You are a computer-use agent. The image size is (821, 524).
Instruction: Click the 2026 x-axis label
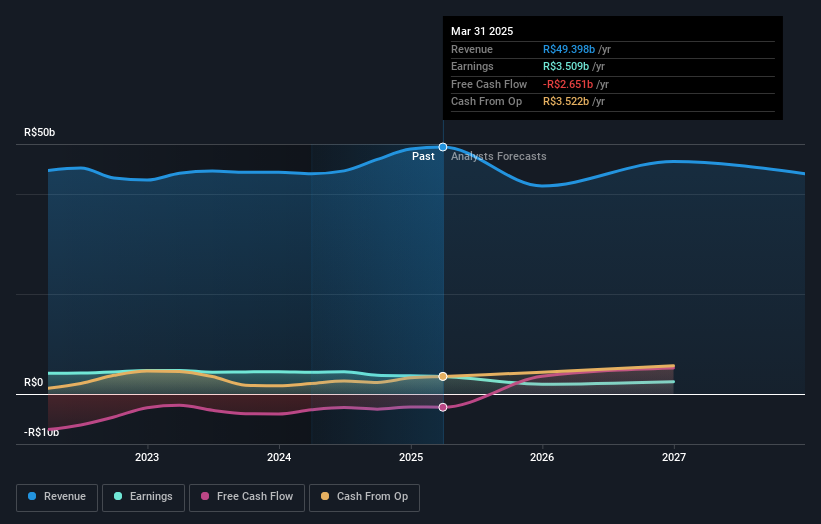pyautogui.click(x=542, y=457)
